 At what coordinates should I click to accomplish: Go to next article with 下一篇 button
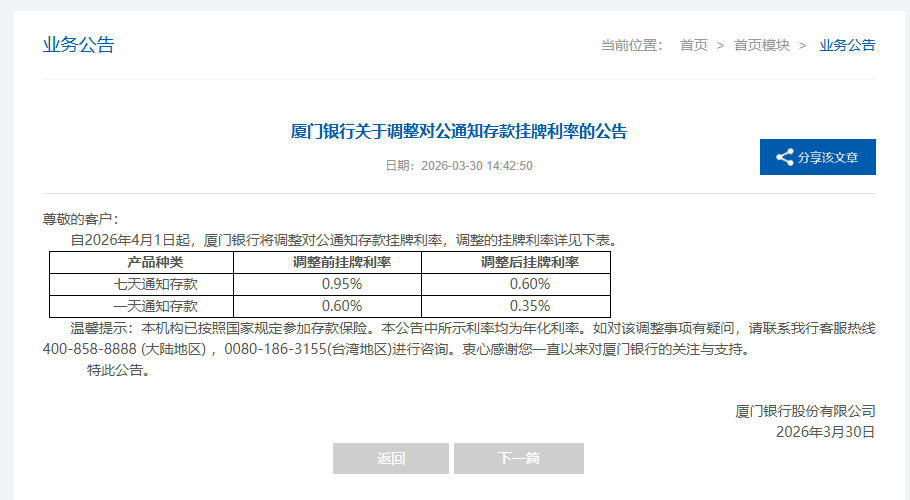click(519, 458)
